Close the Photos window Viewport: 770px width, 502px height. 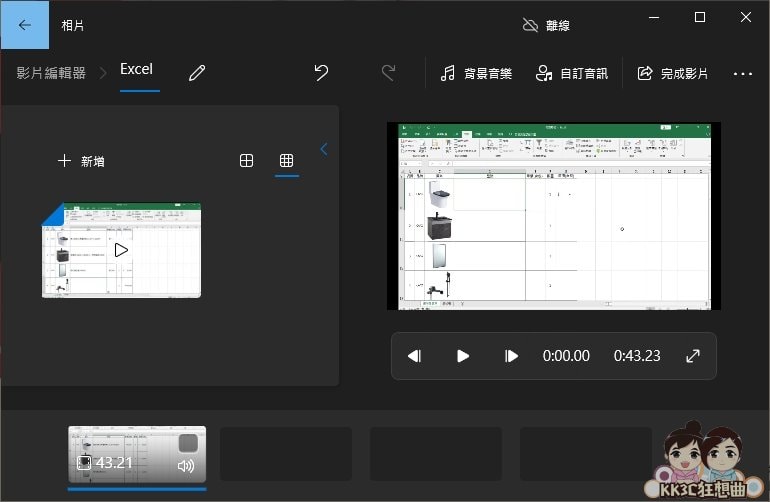(x=745, y=17)
